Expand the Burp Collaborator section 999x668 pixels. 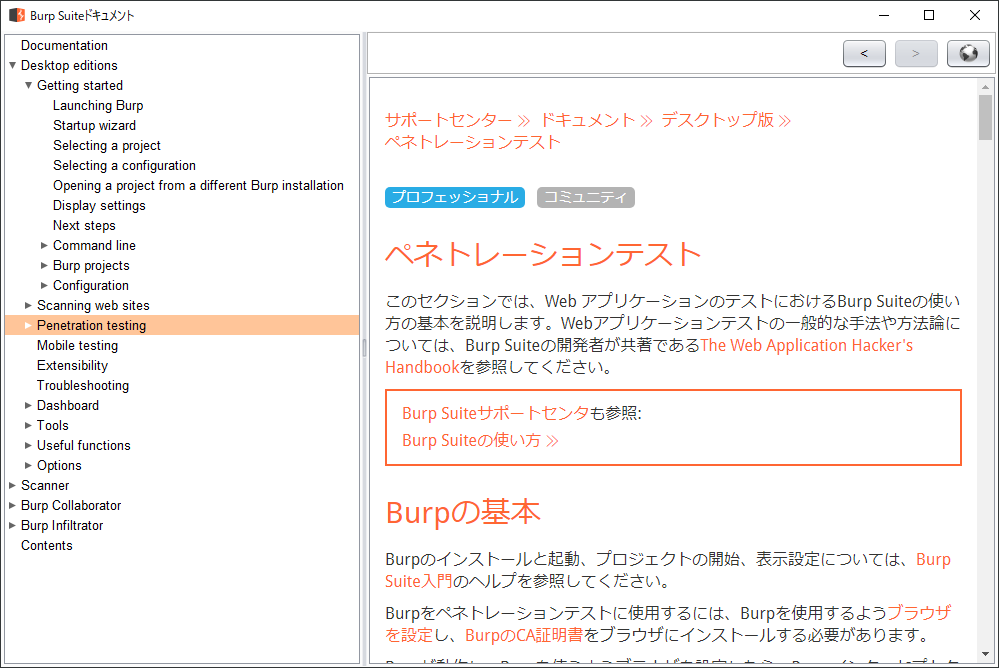point(12,505)
